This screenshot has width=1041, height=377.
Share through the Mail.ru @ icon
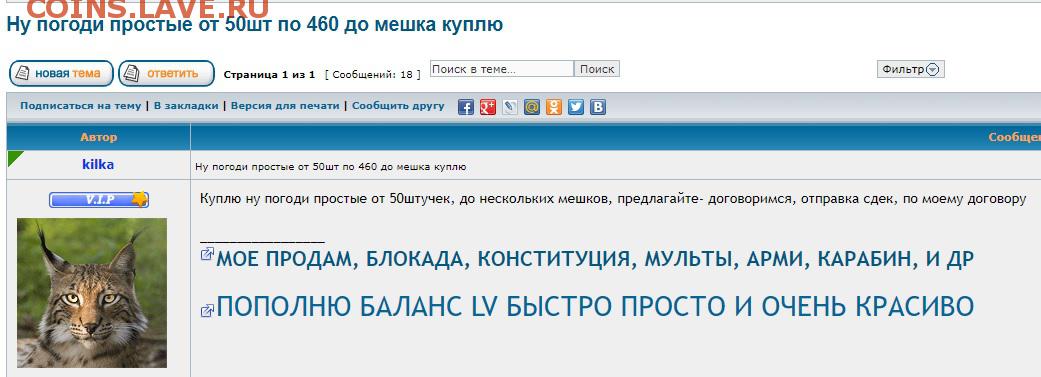point(532,107)
